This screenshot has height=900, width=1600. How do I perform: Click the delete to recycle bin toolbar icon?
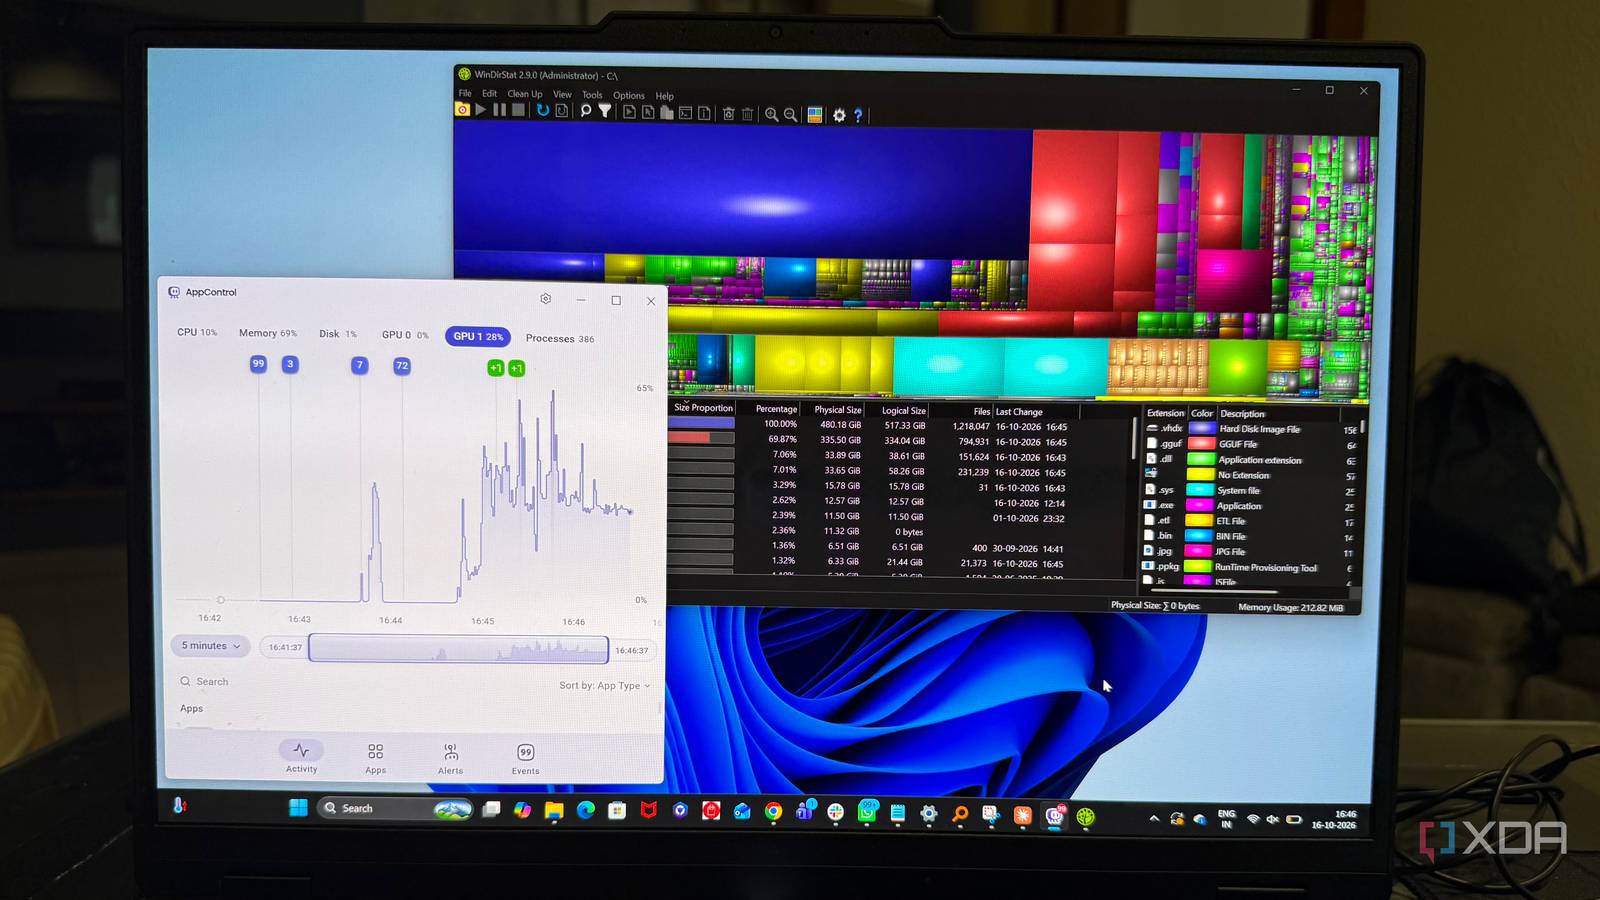[729, 114]
